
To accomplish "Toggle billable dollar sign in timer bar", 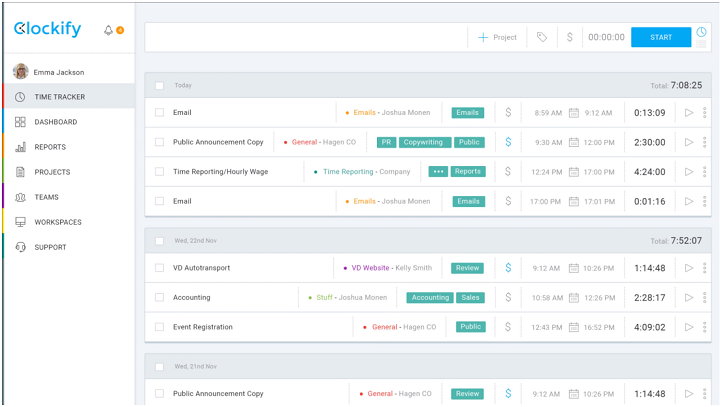I will click(x=569, y=37).
